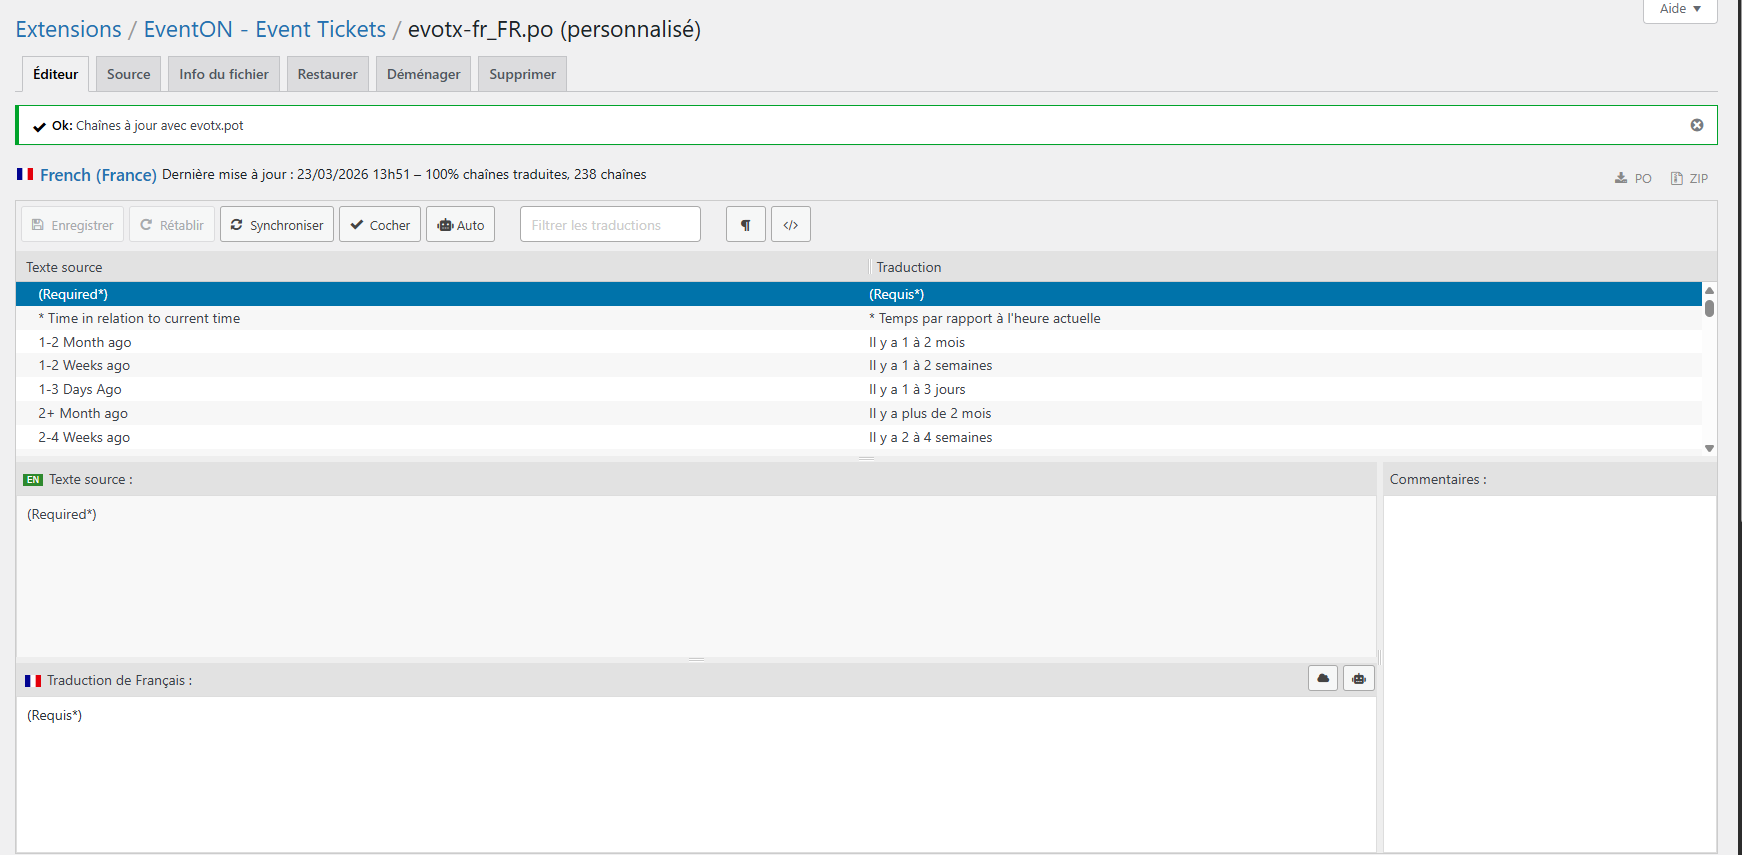The height and width of the screenshot is (855, 1742).
Task: Download the ZIP archive
Action: (1689, 178)
